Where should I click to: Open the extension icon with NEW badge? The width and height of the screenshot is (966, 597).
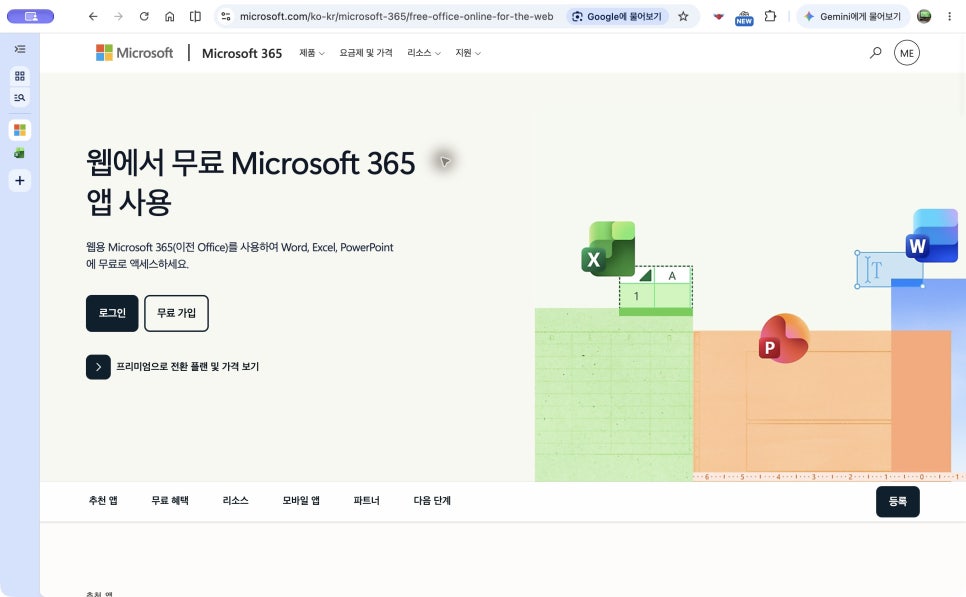[x=744, y=18]
